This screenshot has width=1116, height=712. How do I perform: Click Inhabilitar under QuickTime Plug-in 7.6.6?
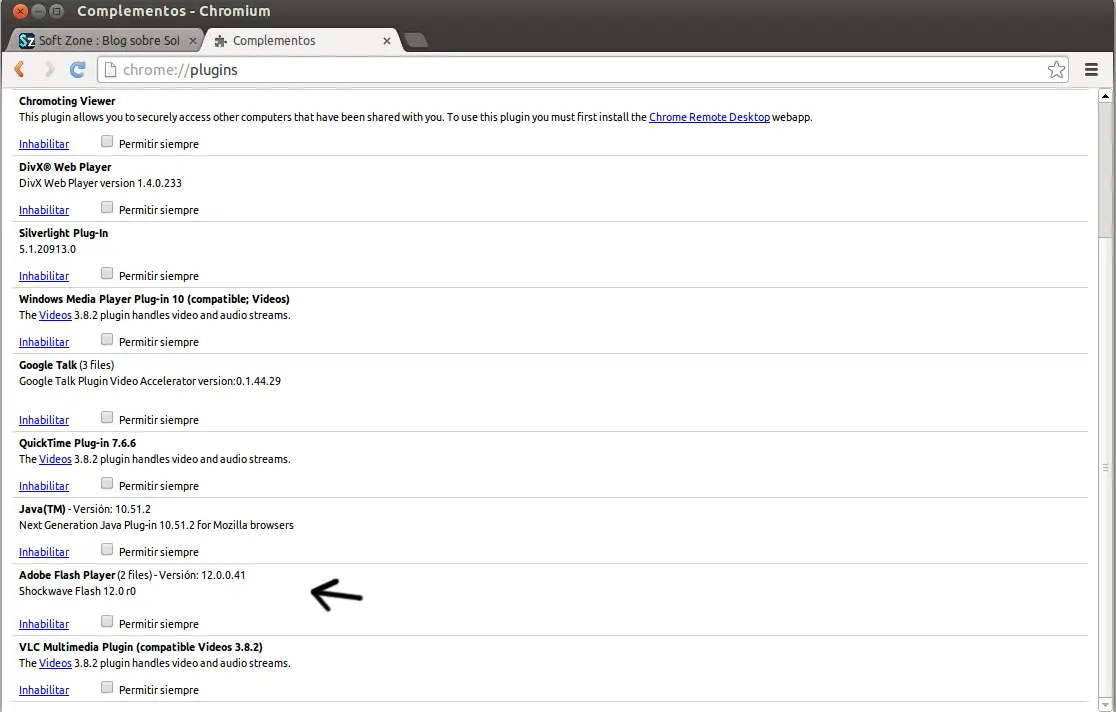pos(44,486)
